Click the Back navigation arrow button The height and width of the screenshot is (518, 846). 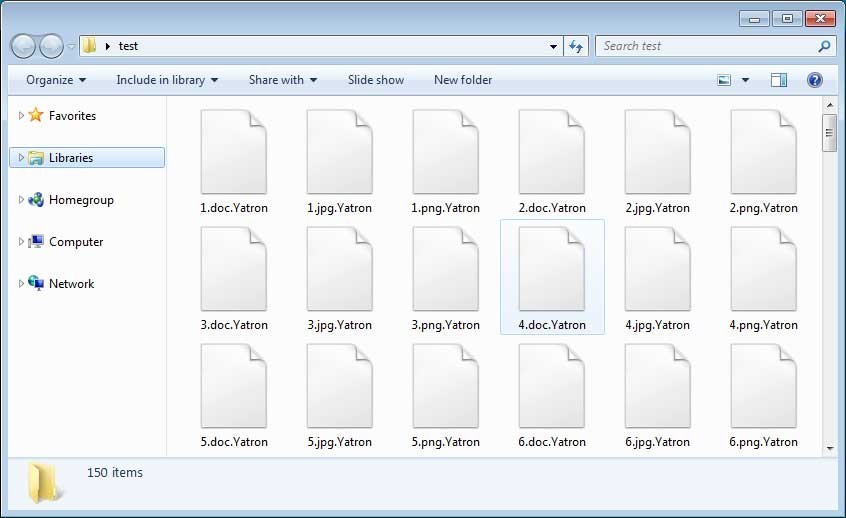pyautogui.click(x=24, y=46)
